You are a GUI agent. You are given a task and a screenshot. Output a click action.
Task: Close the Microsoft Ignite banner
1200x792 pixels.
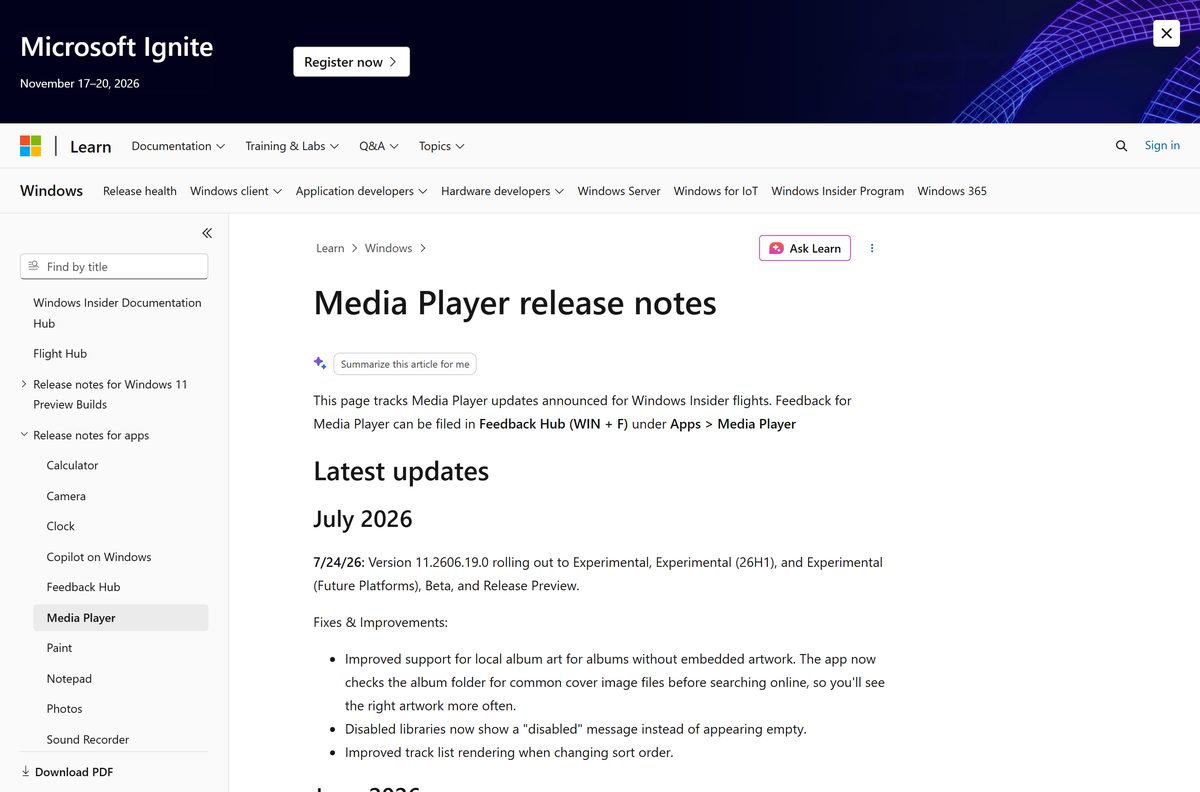point(1166,33)
